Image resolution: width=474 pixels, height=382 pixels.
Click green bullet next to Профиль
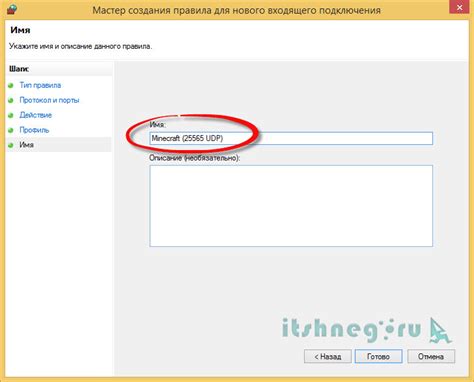point(11,130)
